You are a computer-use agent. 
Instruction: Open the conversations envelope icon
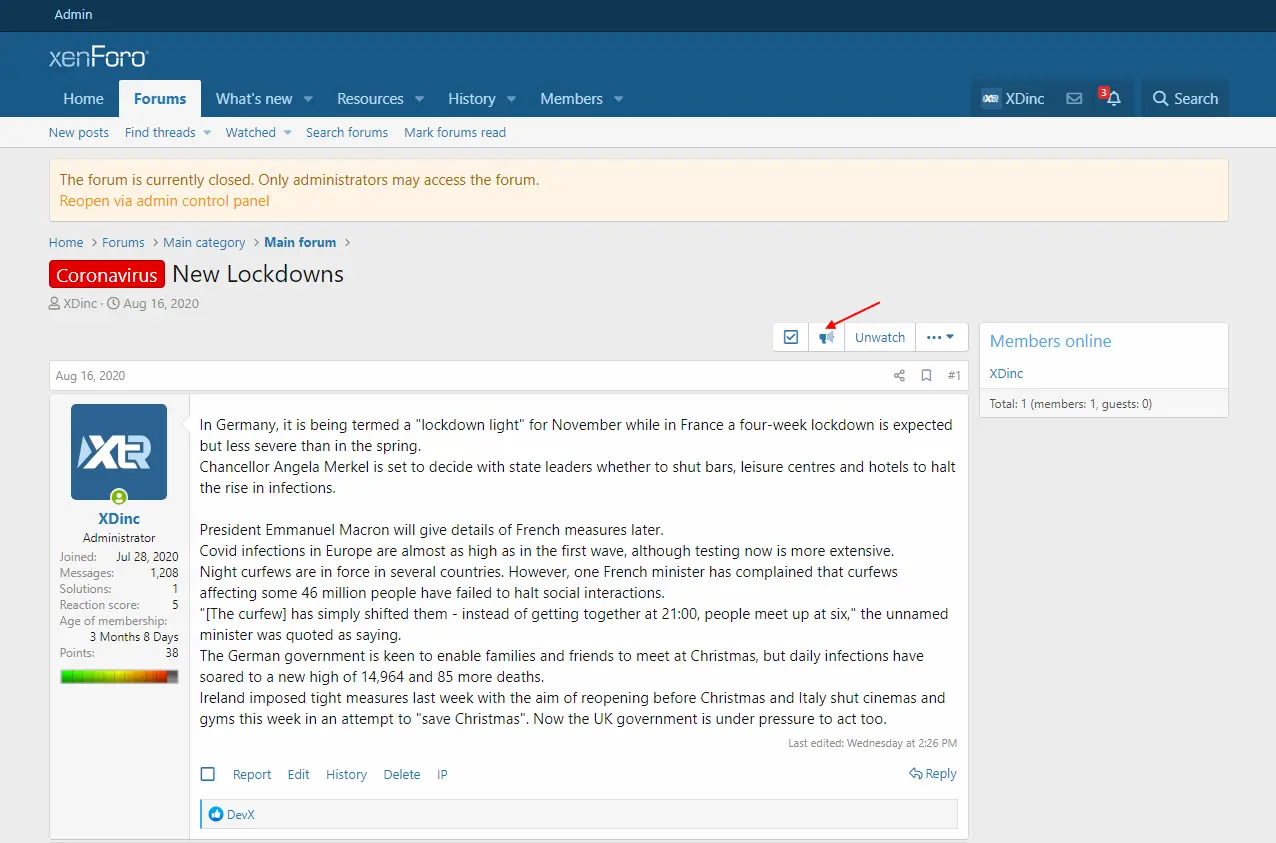[1074, 99]
